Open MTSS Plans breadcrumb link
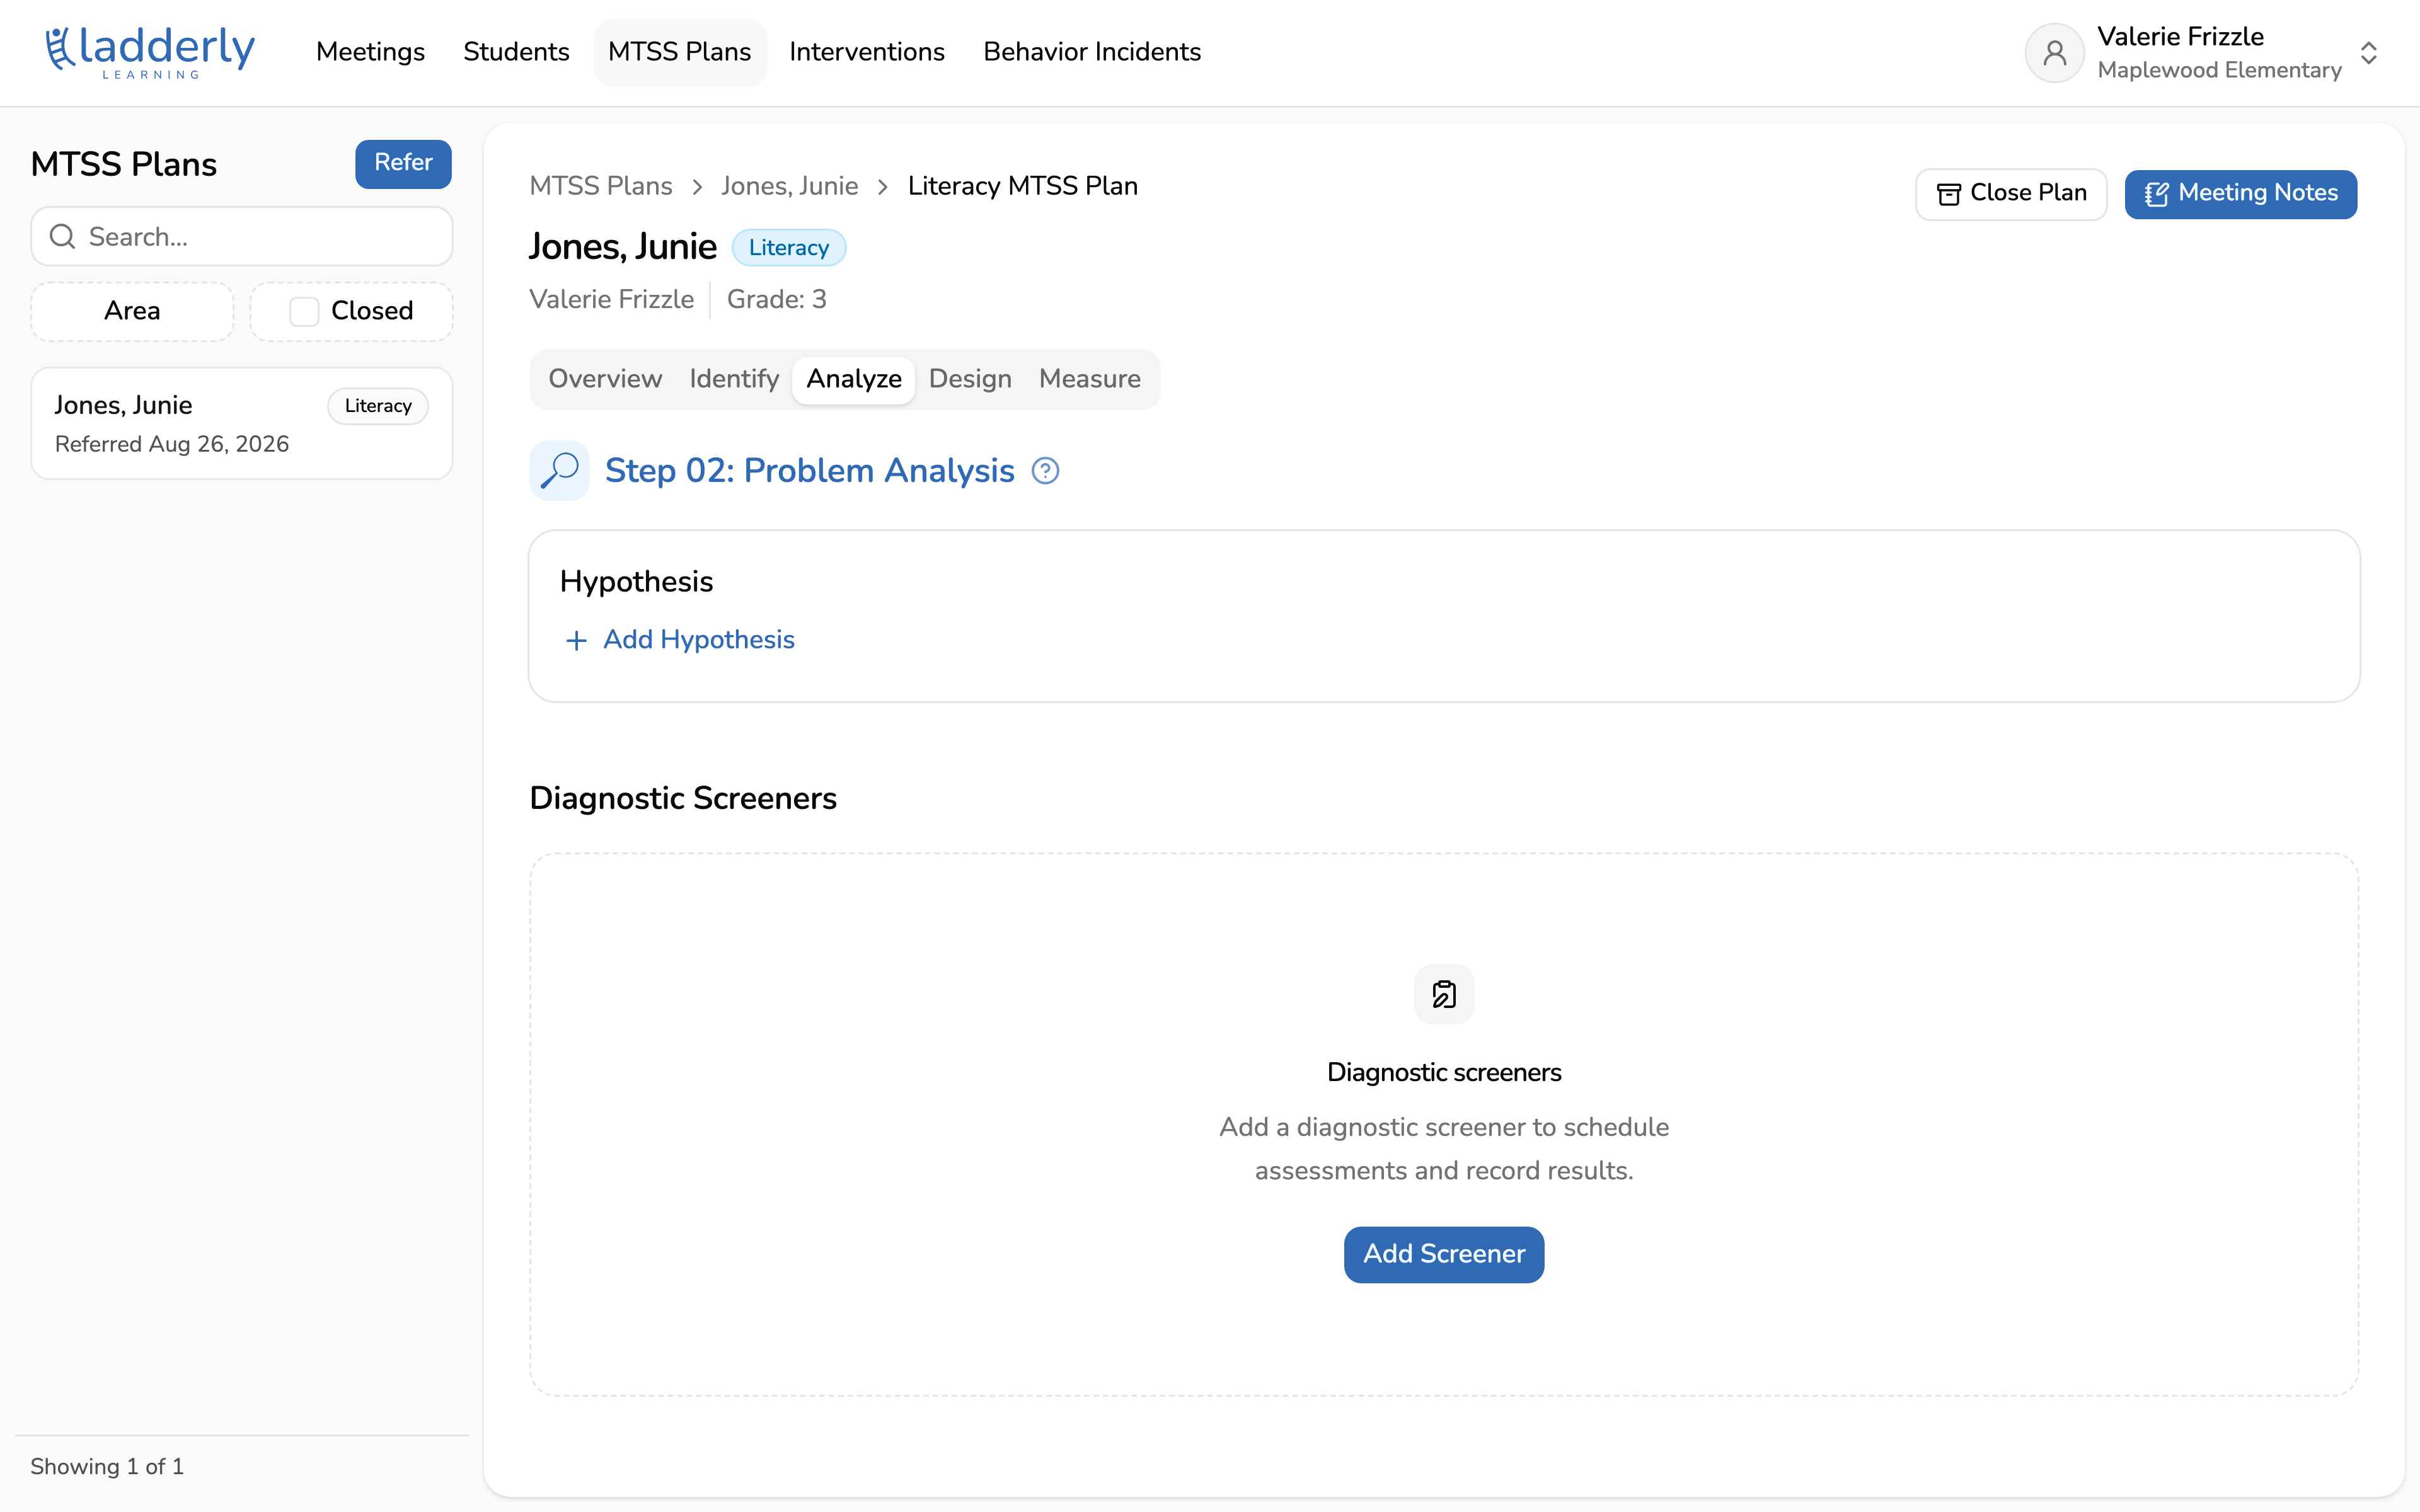The width and height of the screenshot is (2420, 1512). point(601,186)
